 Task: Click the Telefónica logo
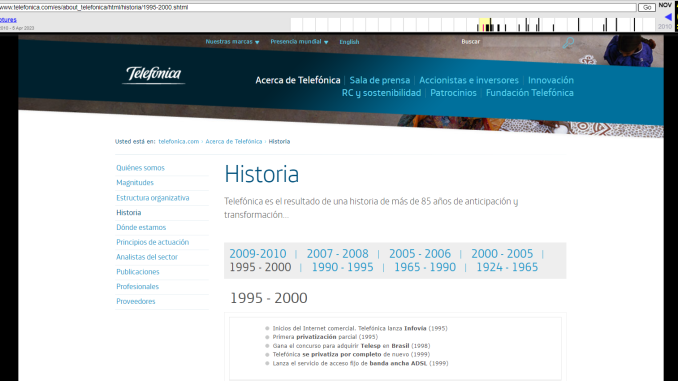click(x=154, y=75)
